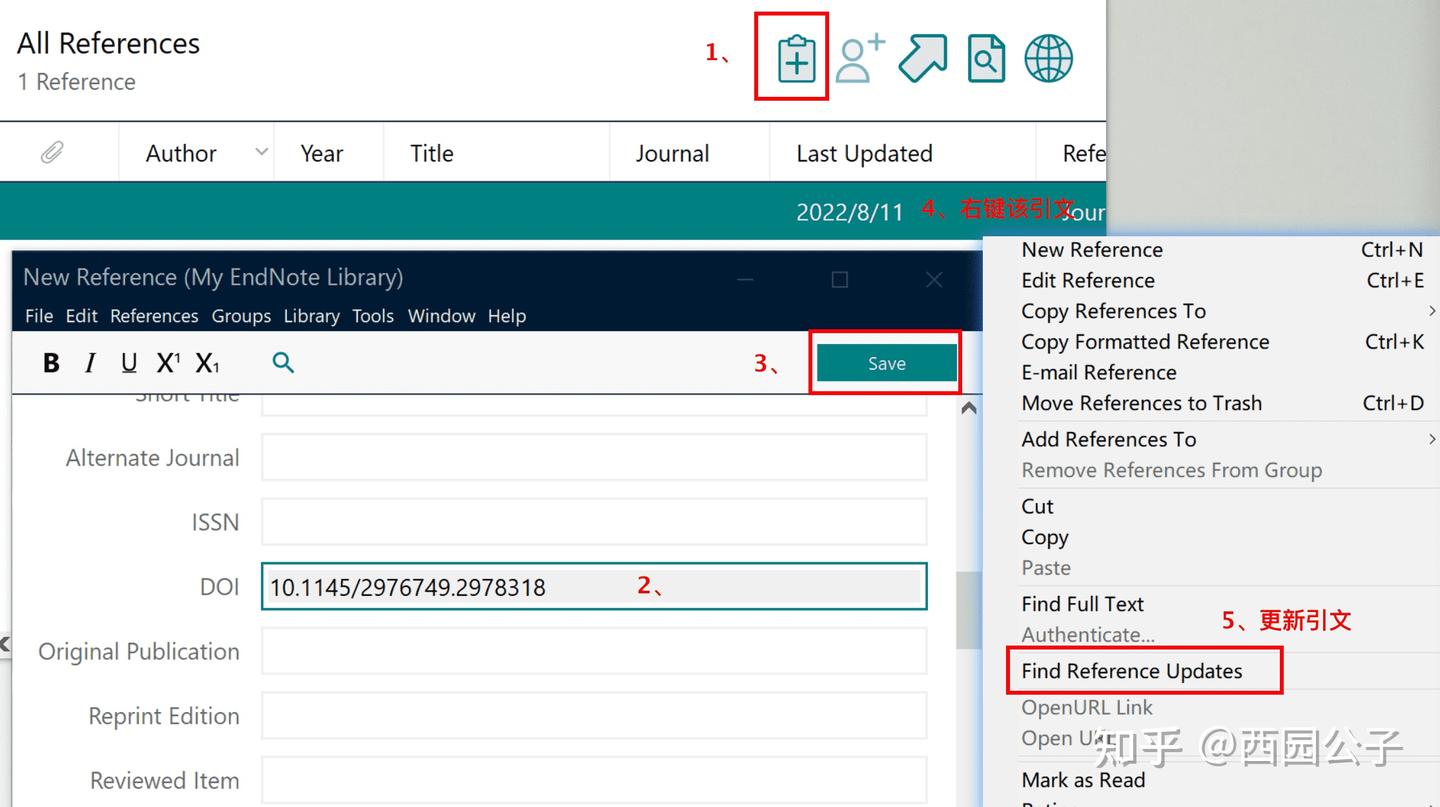Select Find Reference Updates from context menu
1440x807 pixels.
[x=1132, y=671]
